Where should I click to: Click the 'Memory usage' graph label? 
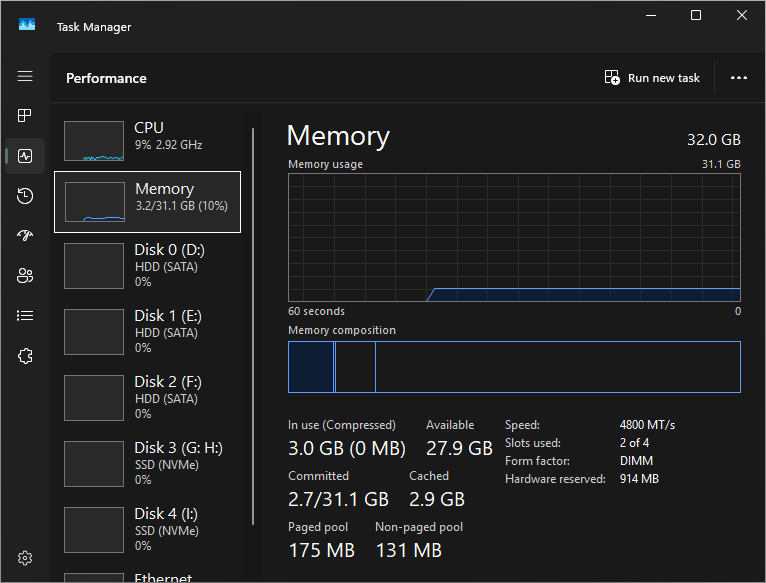325,164
